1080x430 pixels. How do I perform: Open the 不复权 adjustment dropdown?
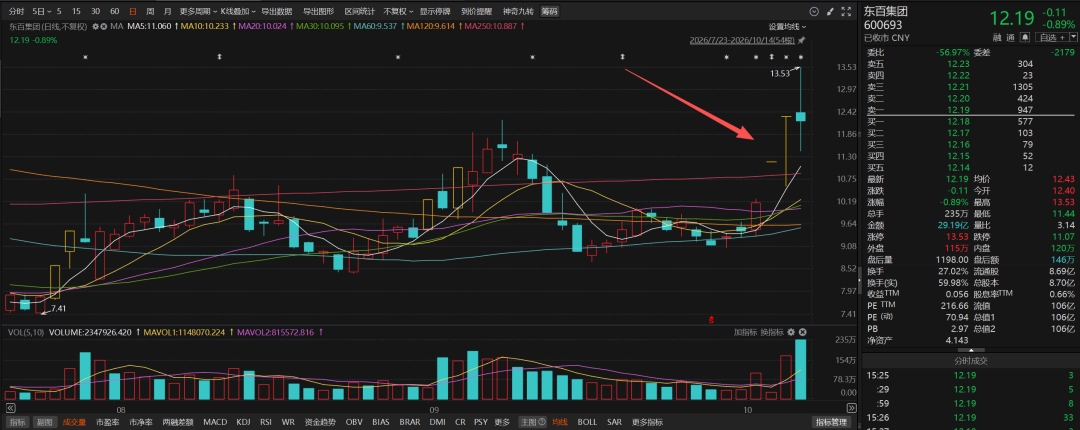(397, 12)
